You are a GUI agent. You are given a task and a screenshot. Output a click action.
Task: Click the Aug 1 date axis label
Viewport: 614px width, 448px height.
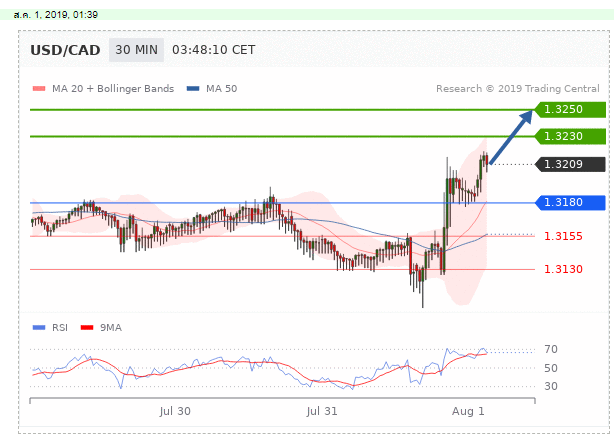(468, 411)
